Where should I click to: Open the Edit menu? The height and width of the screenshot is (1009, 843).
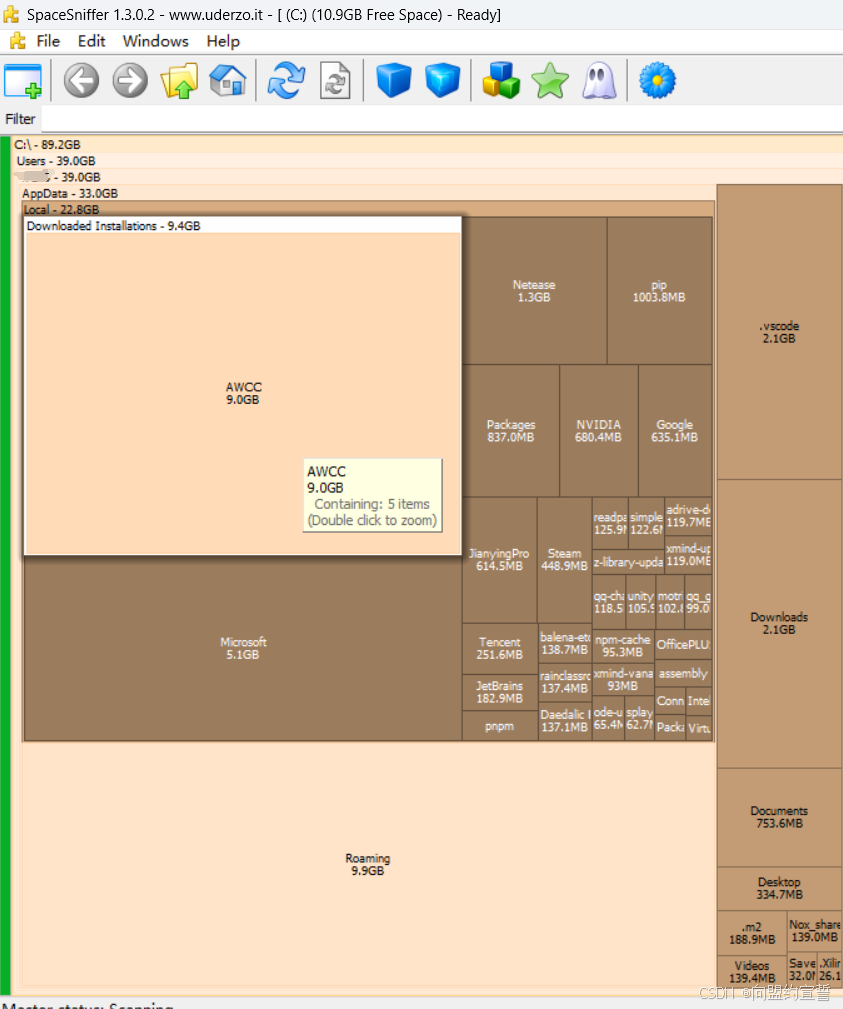point(91,41)
